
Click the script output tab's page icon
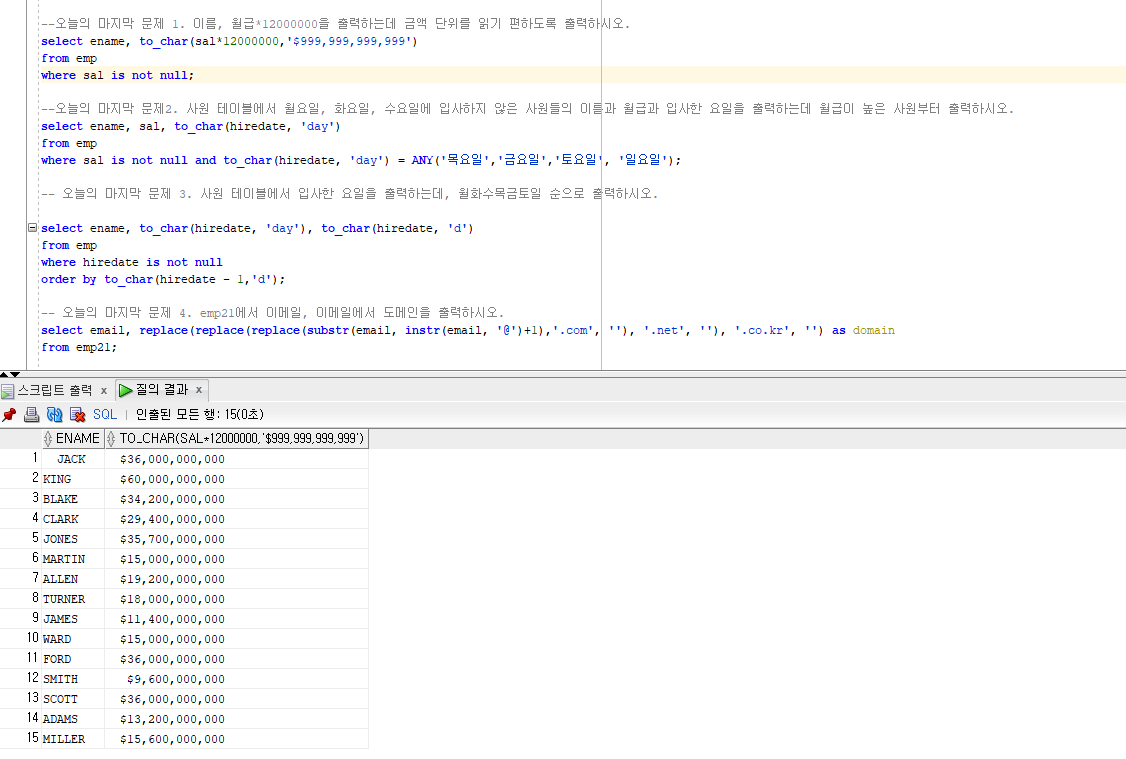[x=8, y=391]
